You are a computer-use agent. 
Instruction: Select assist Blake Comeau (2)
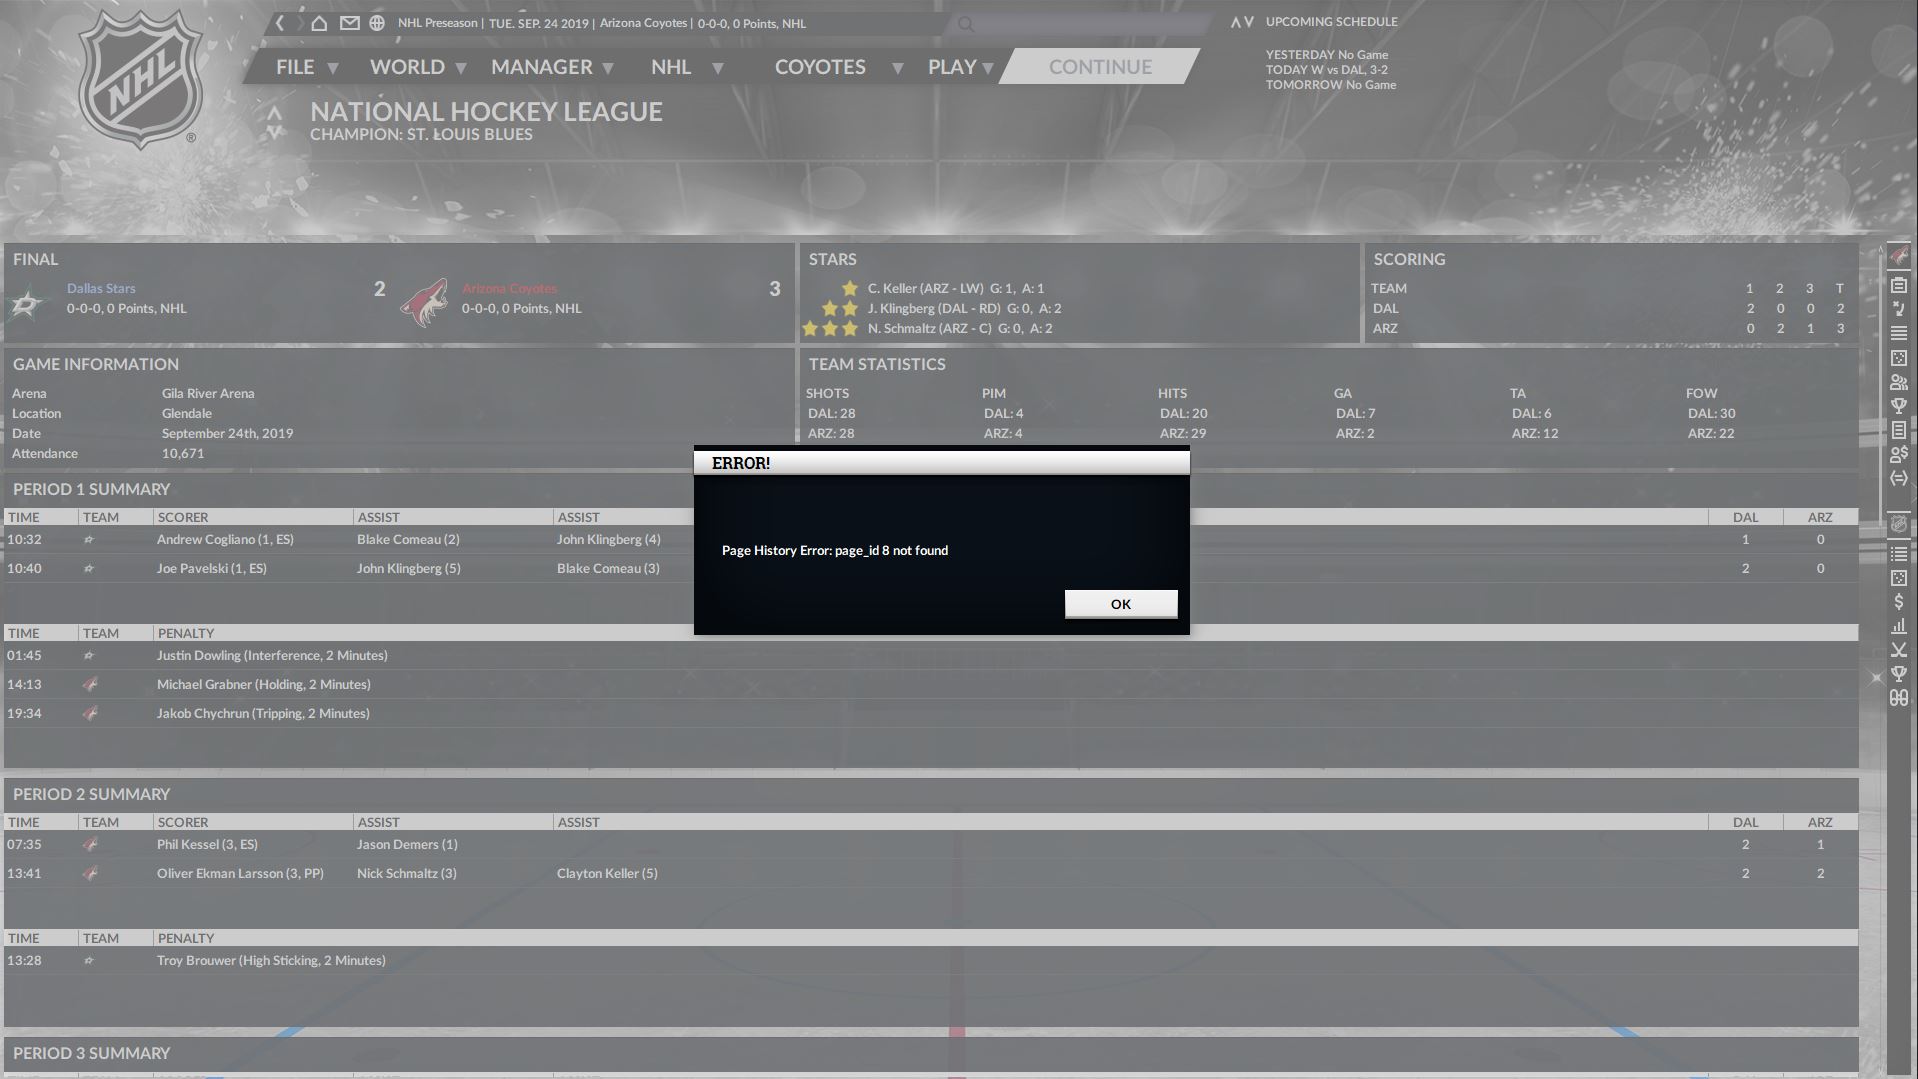tap(408, 539)
